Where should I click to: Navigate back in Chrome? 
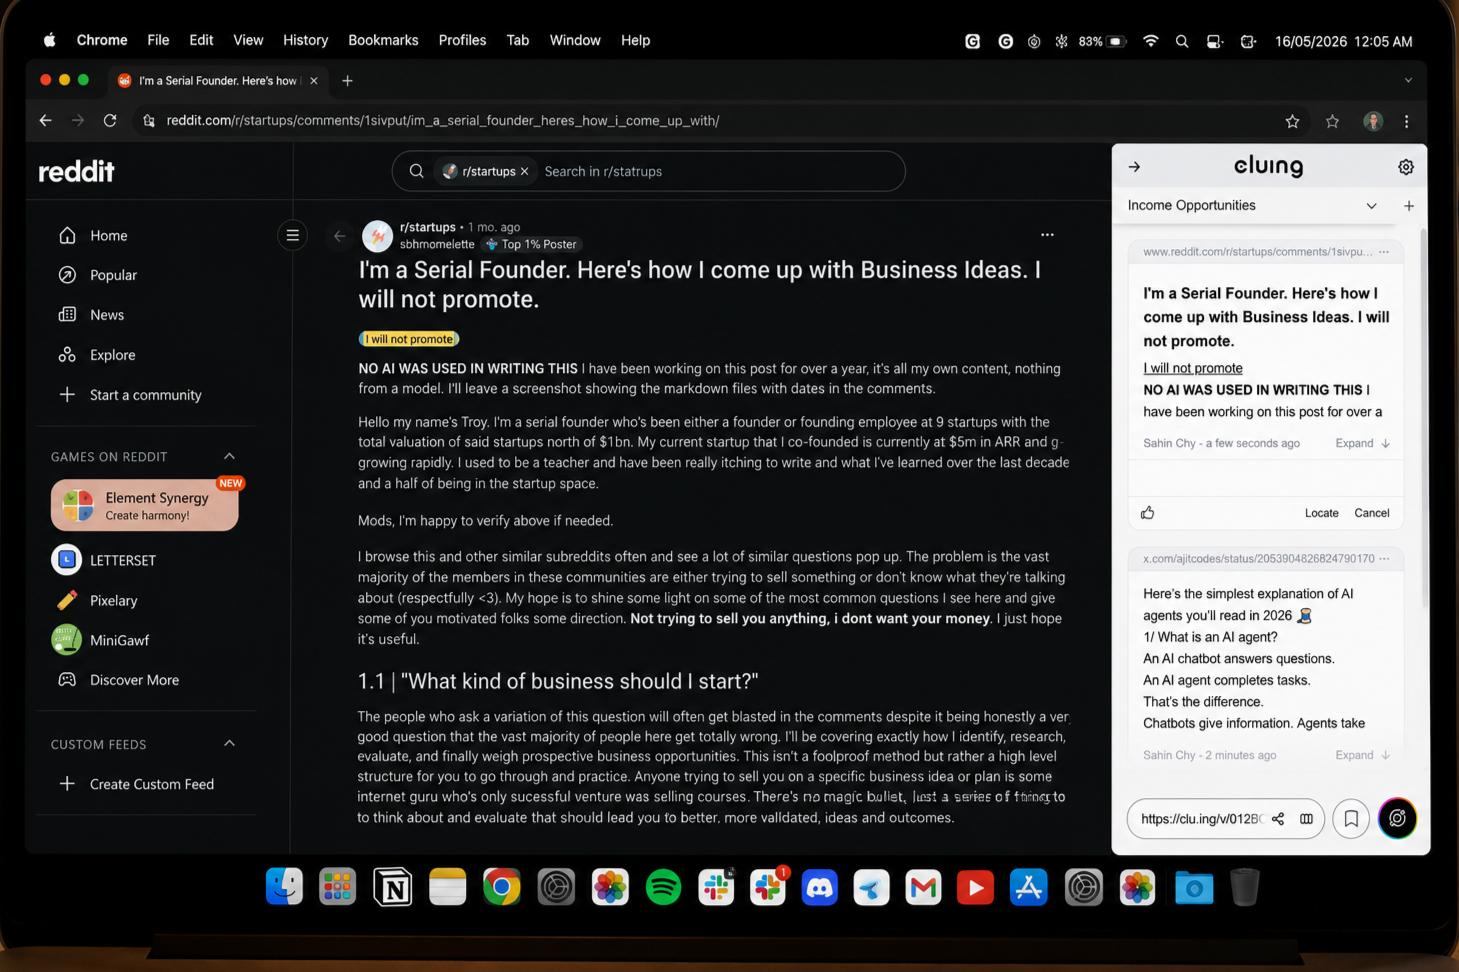(x=45, y=121)
